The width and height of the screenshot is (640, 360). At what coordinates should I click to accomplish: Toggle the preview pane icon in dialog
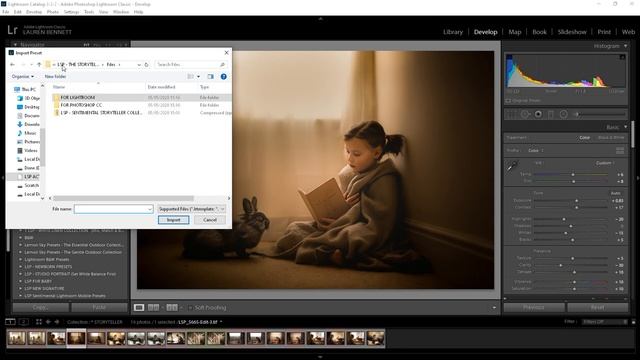coord(211,76)
